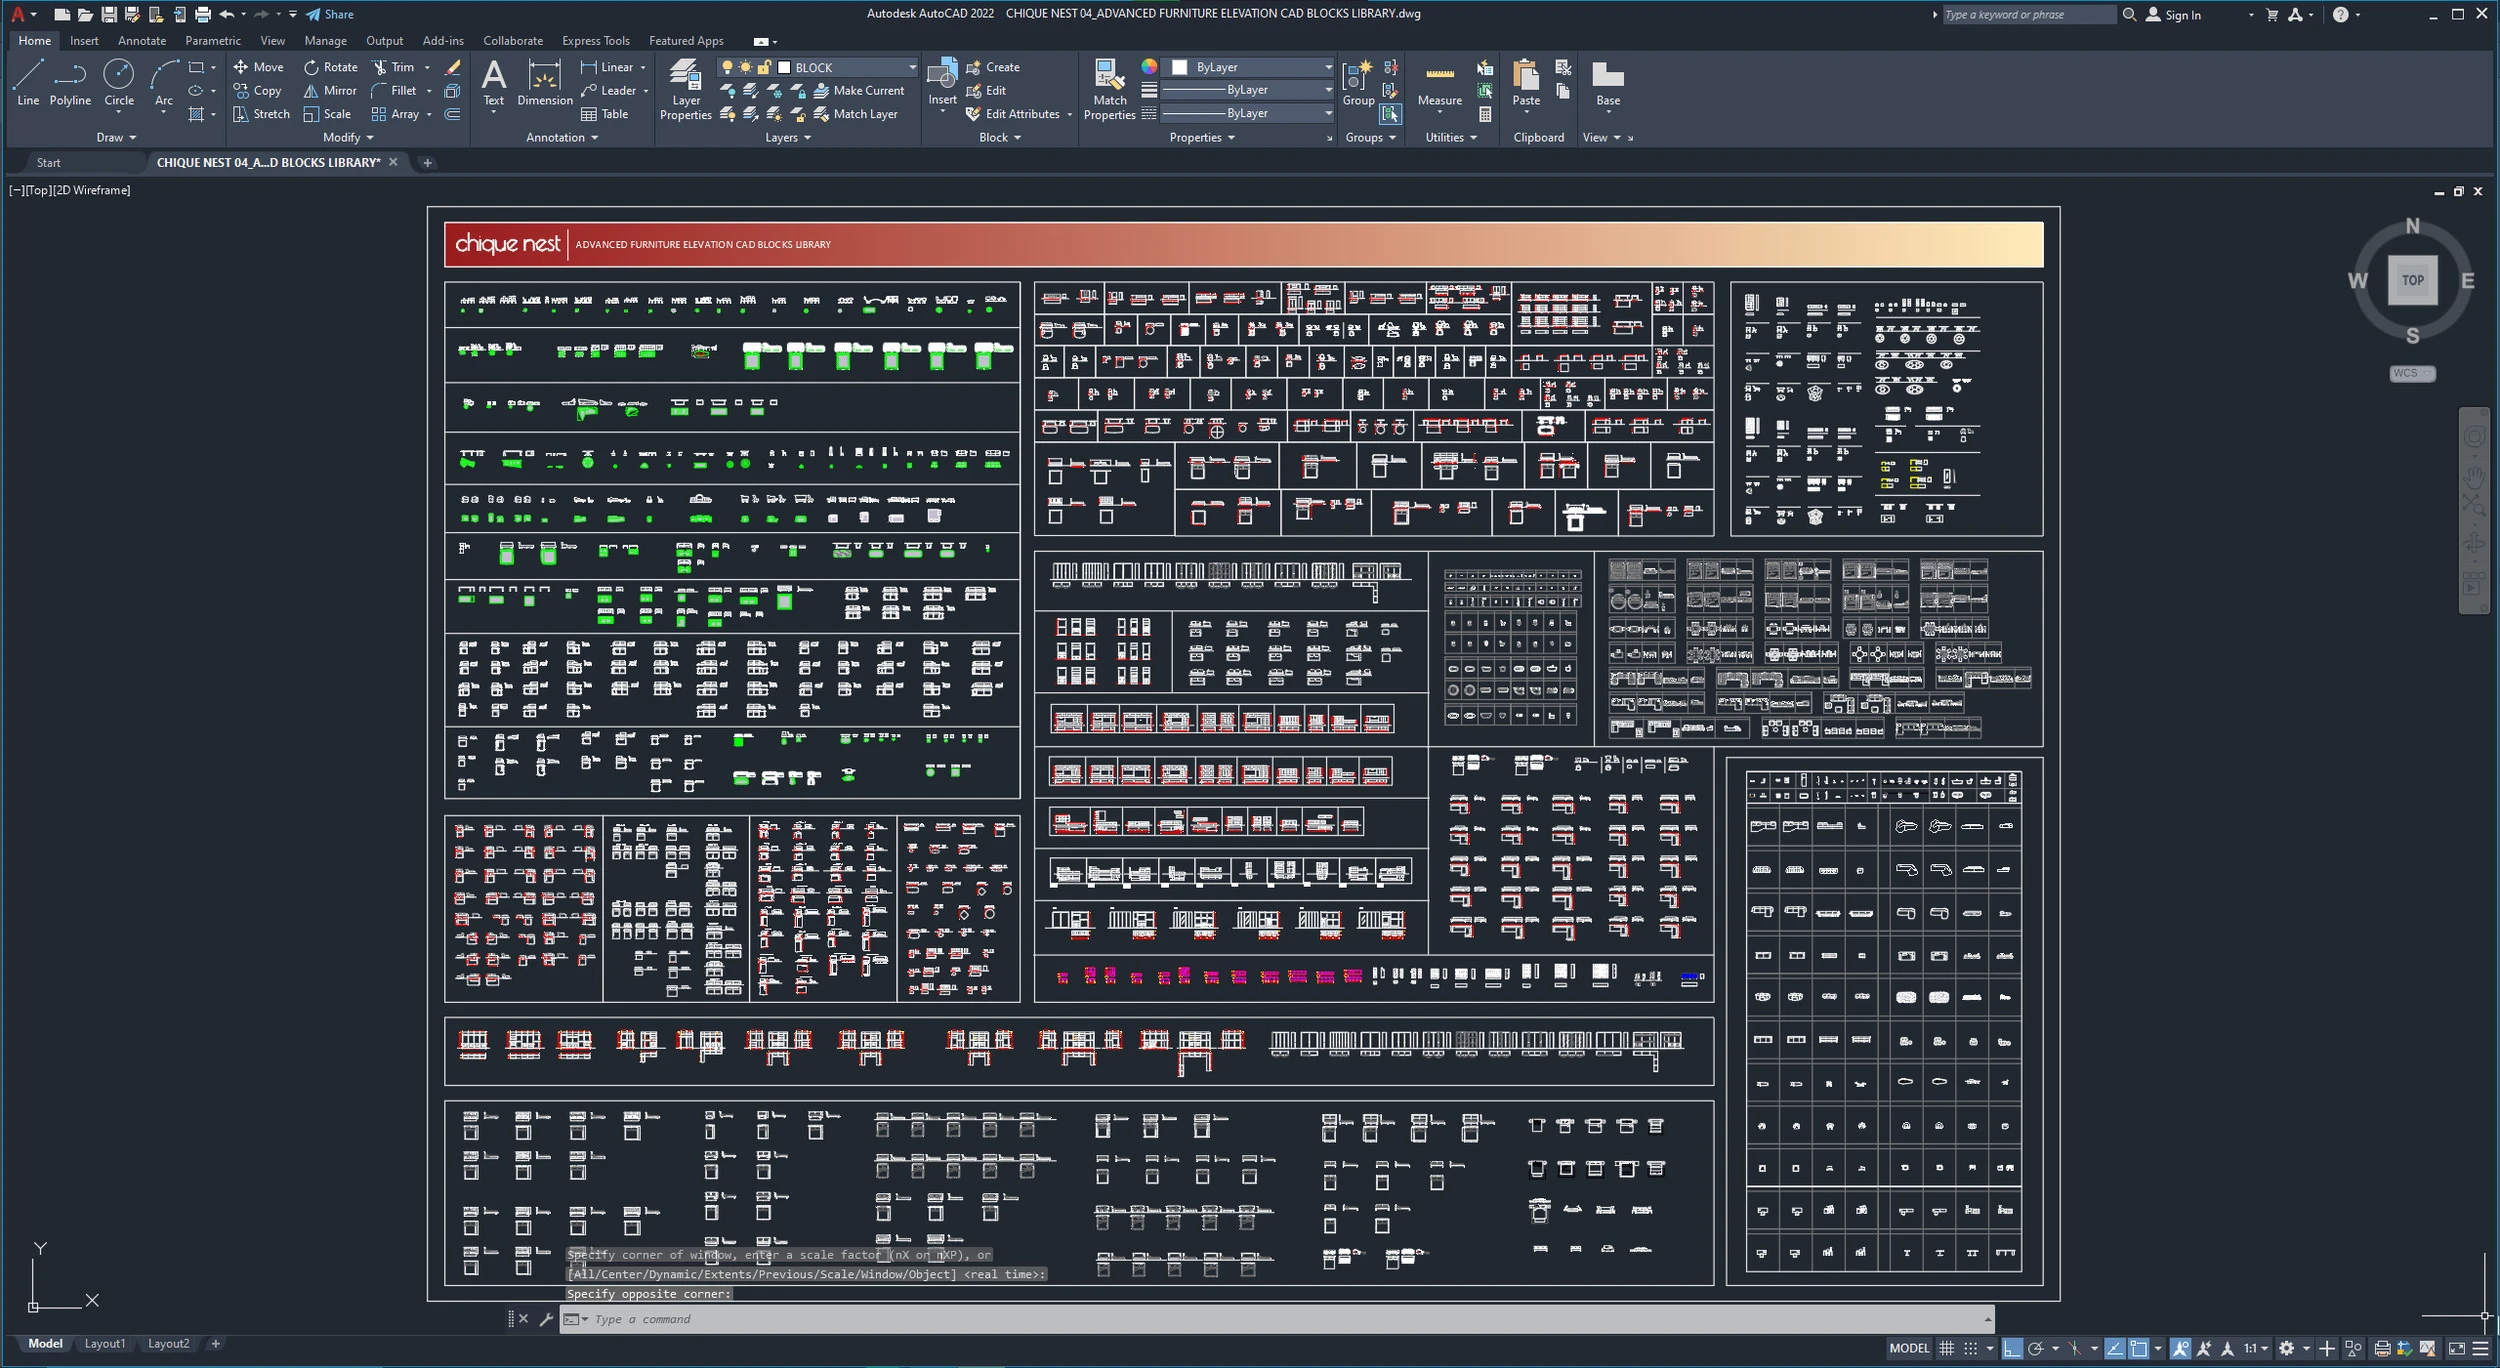The width and height of the screenshot is (2500, 1368).
Task: Click the Hatch tool icon
Action: [x=196, y=114]
